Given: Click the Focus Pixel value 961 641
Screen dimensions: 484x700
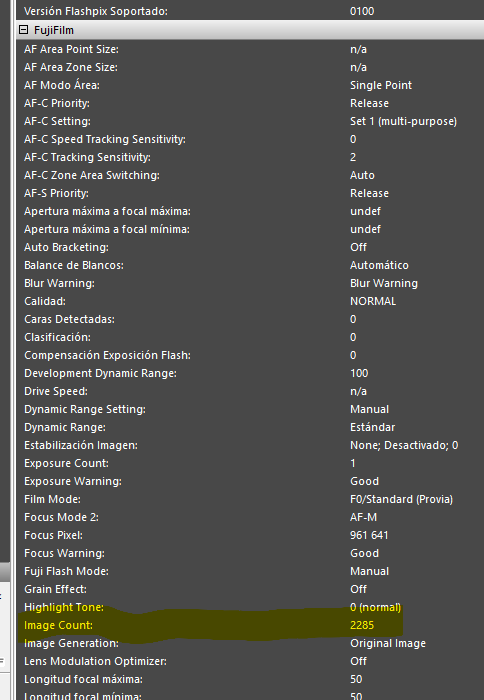Looking at the screenshot, I should [369, 535].
